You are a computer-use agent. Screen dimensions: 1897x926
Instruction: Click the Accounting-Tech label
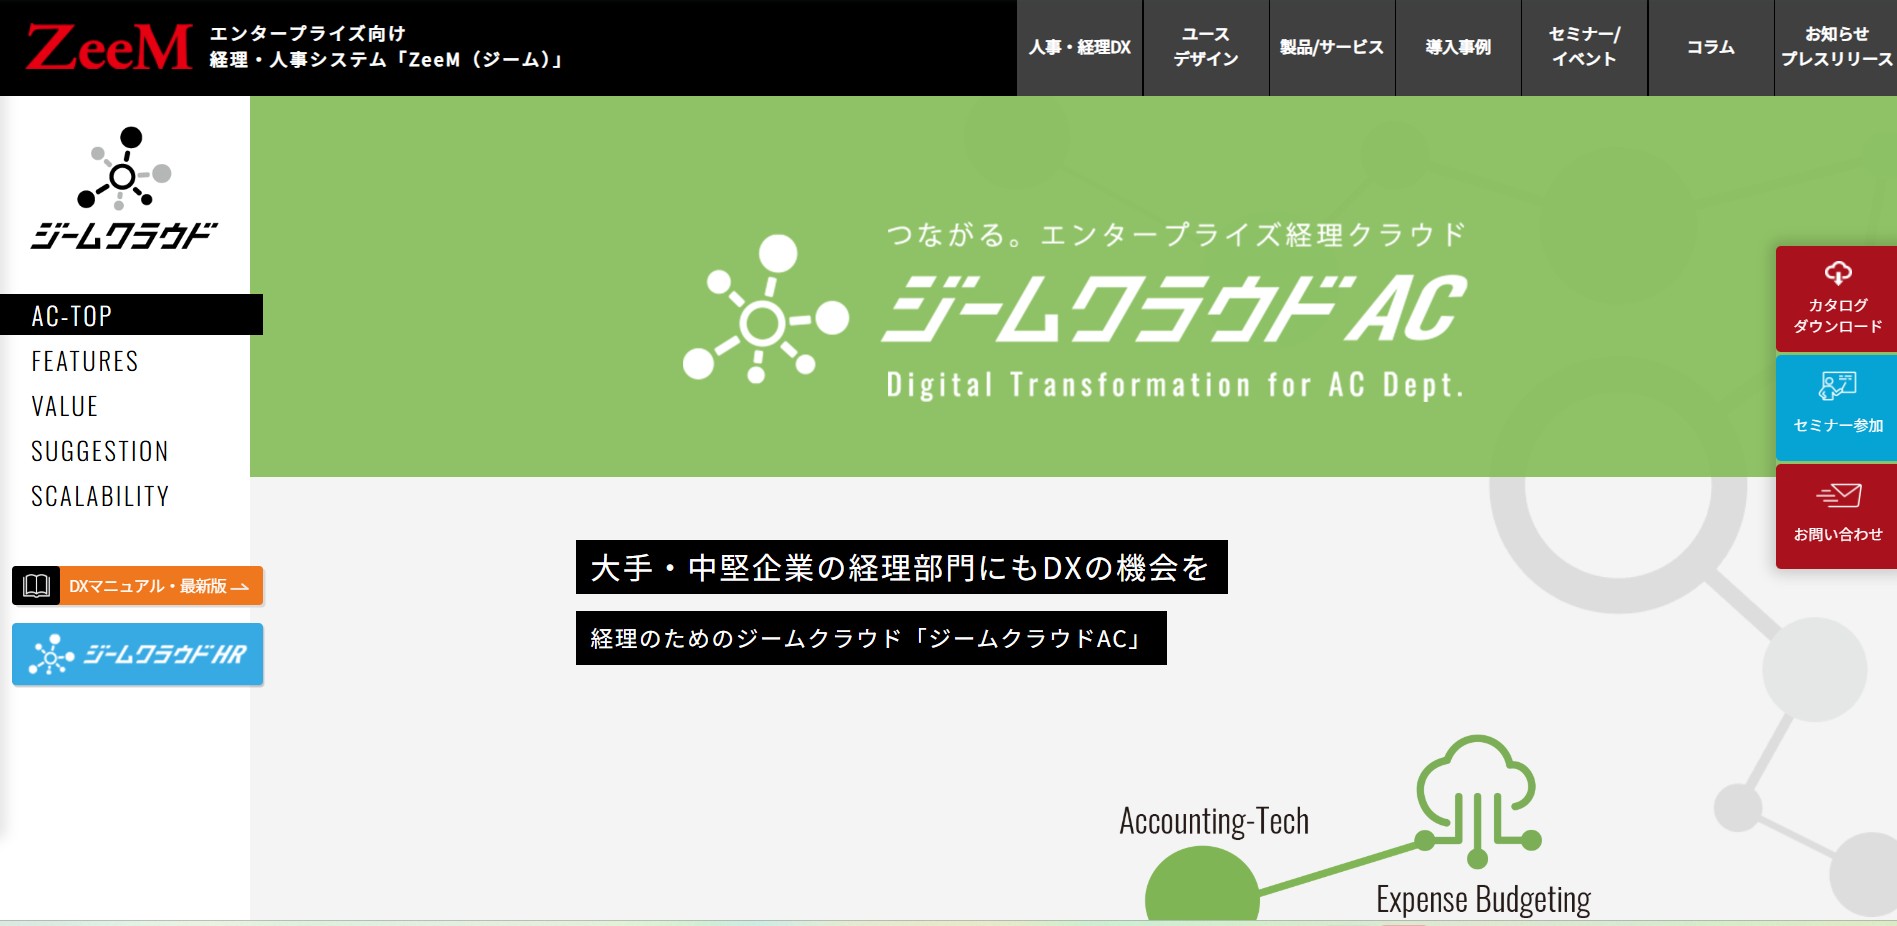(1214, 821)
